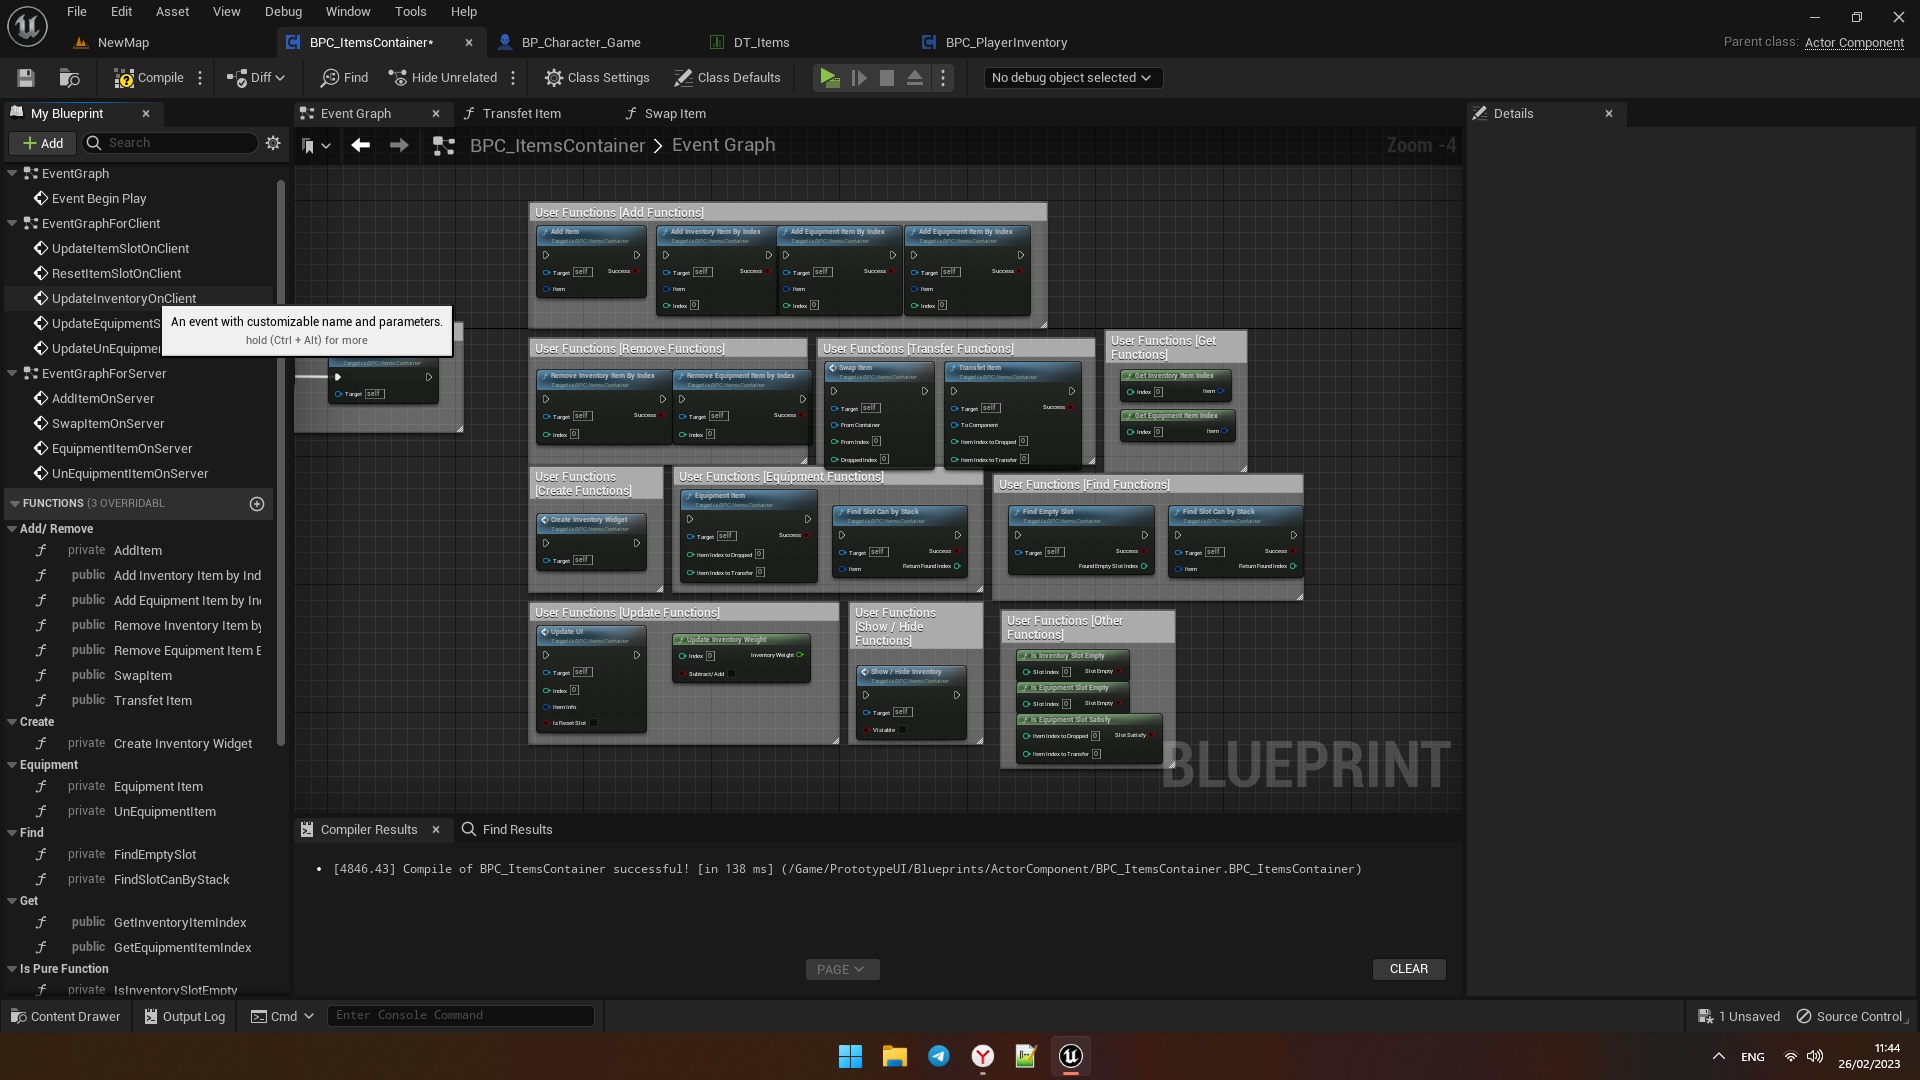The height and width of the screenshot is (1080, 1920).
Task: Open the Asset menu
Action: click(x=172, y=12)
